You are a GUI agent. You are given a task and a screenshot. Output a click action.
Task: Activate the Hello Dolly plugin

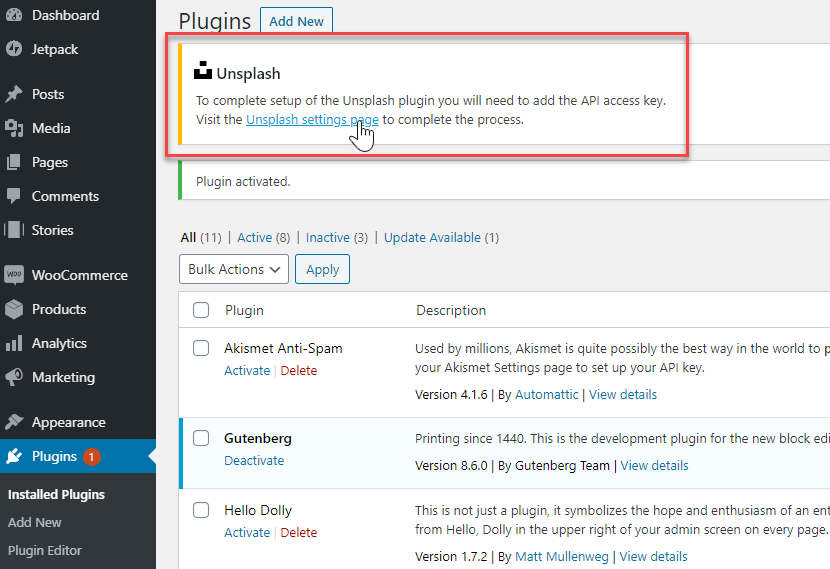point(247,532)
